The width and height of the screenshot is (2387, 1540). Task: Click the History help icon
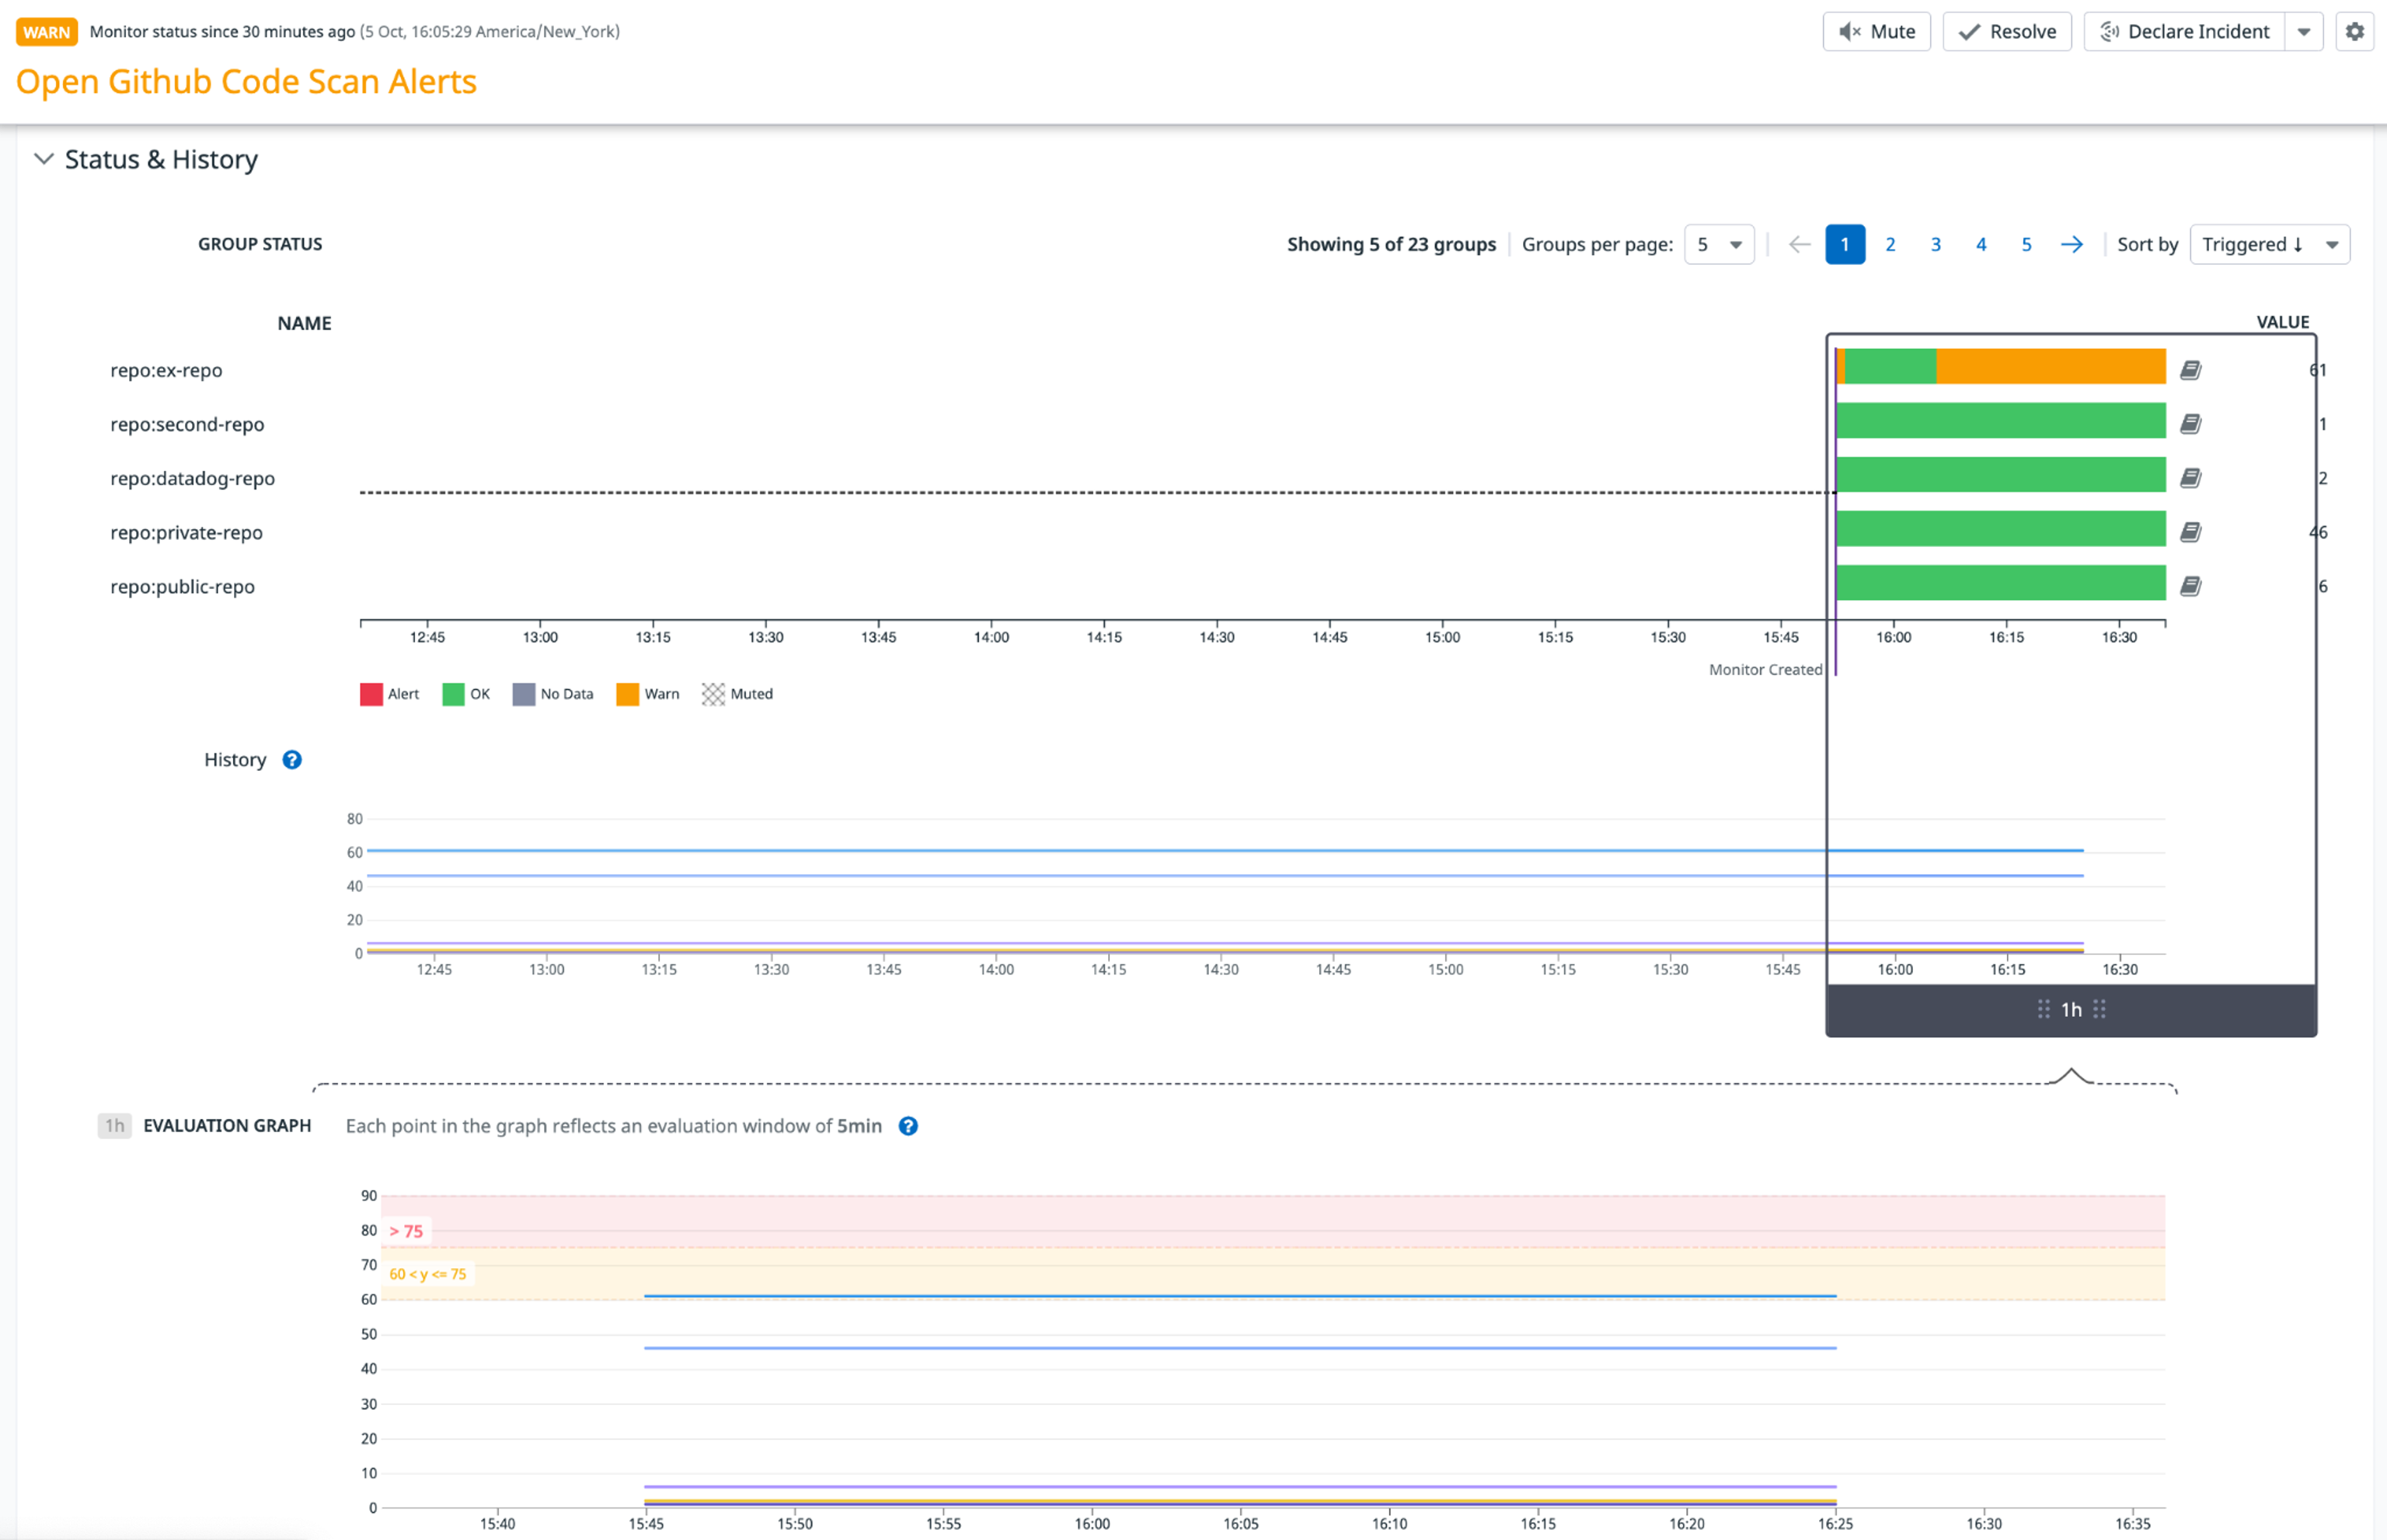[x=292, y=760]
